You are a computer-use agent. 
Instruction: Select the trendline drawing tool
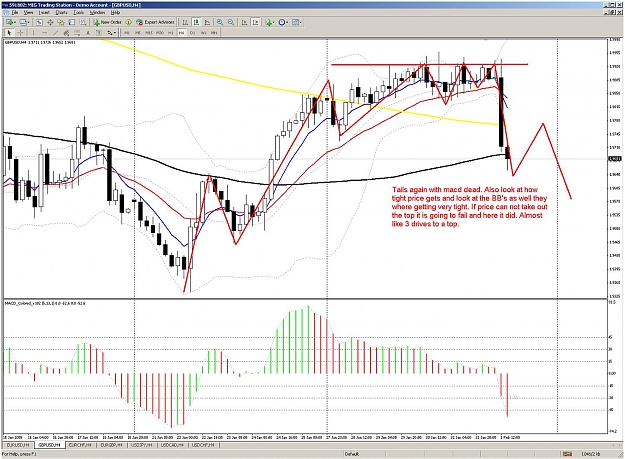[55, 33]
